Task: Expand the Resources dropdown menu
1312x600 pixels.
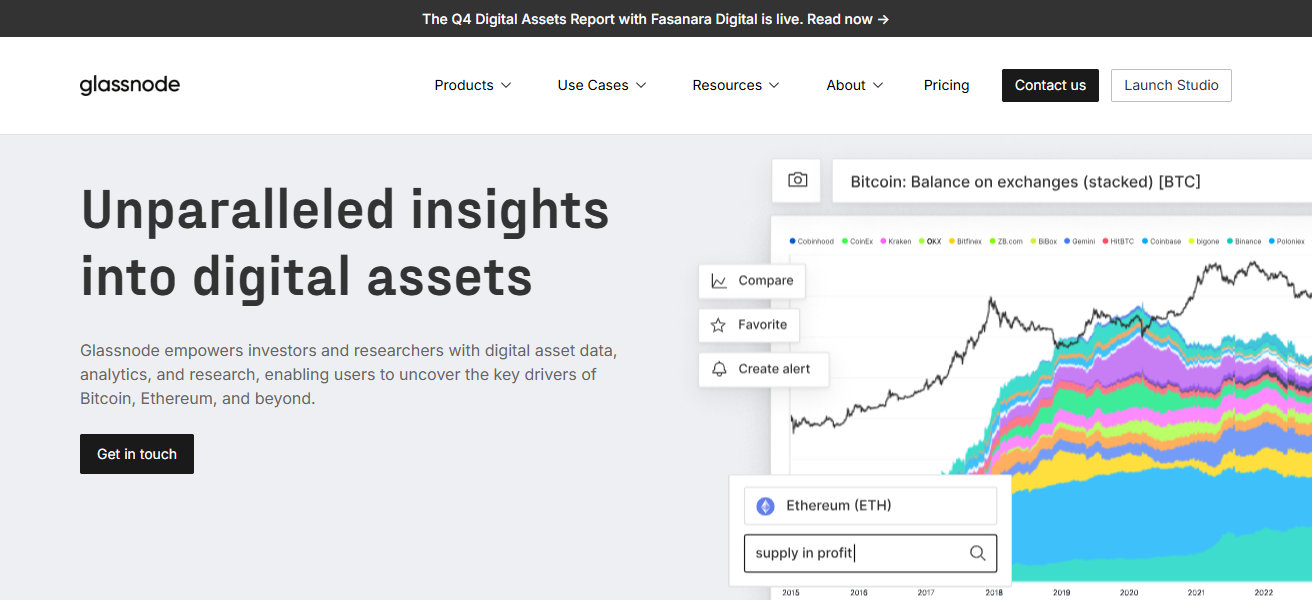Action: (735, 85)
